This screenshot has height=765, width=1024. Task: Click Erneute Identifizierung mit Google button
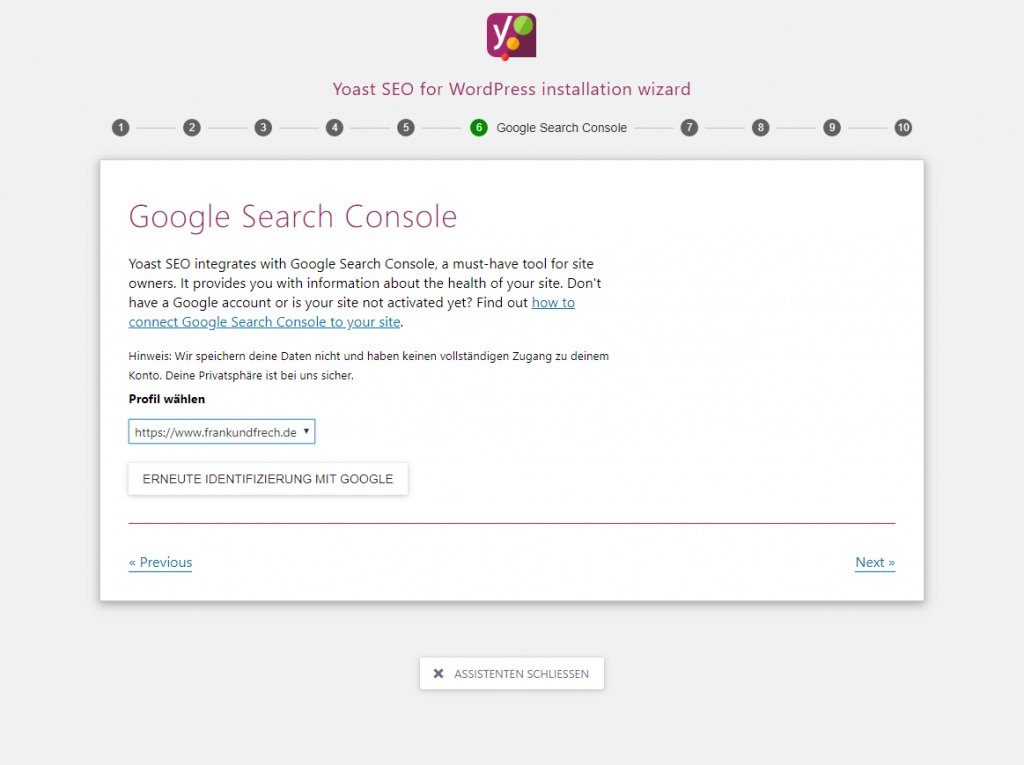tap(268, 479)
